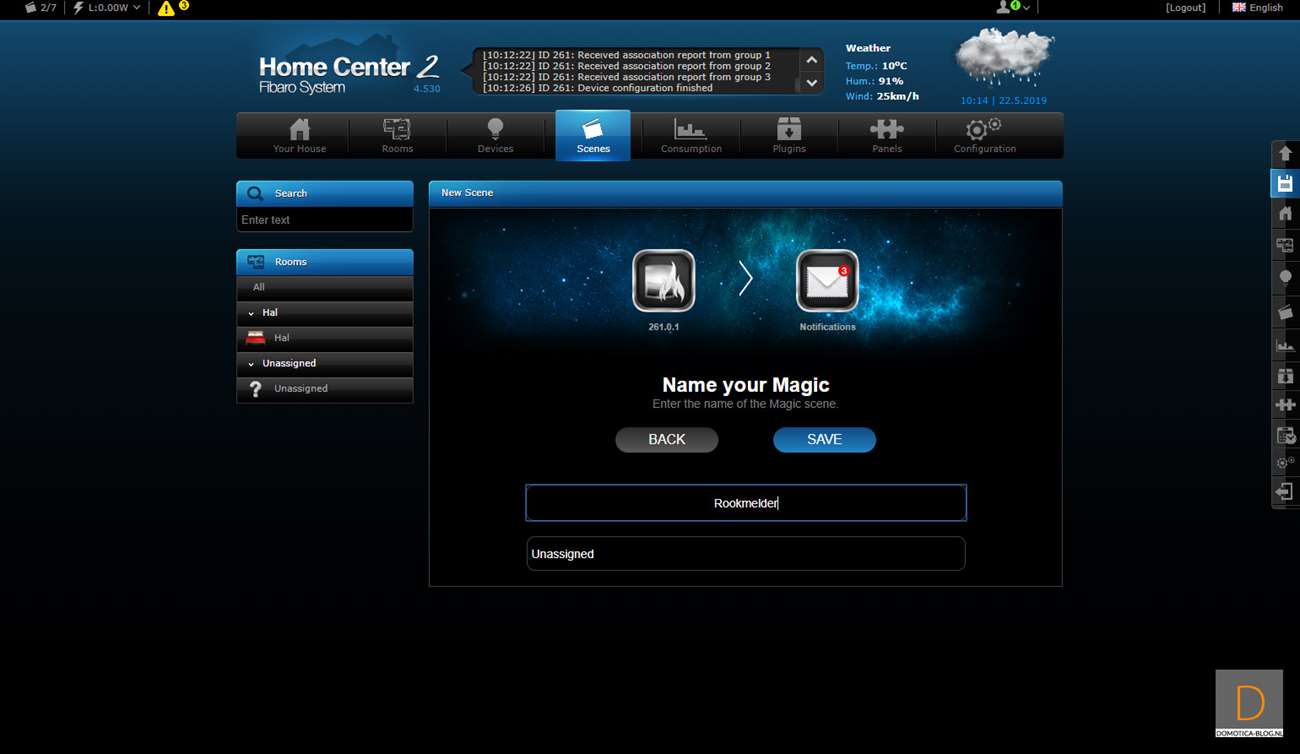Click the 261.0.1 smoke sensor trigger icon
Screen dimensions: 1300x754
[664, 281]
